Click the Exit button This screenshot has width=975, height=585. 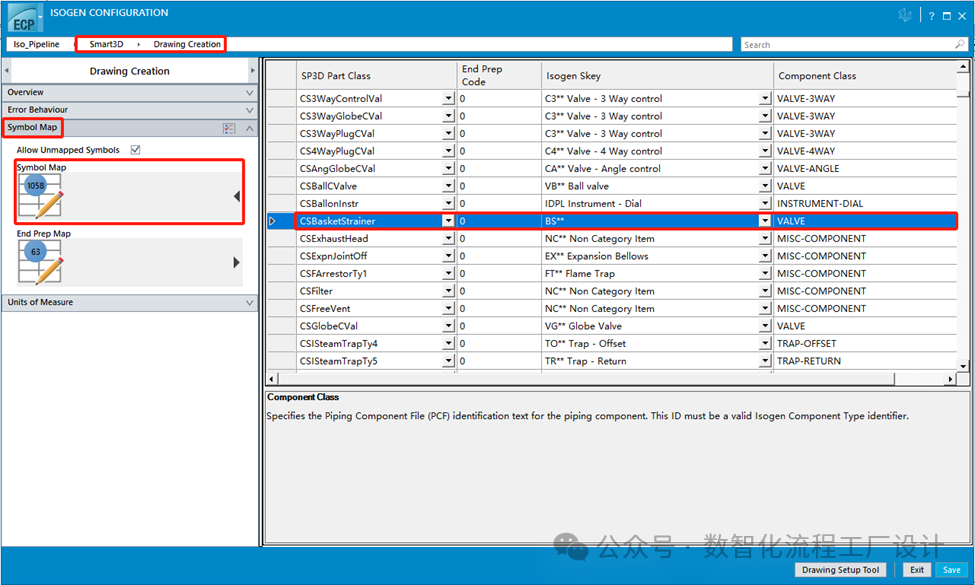[917, 569]
